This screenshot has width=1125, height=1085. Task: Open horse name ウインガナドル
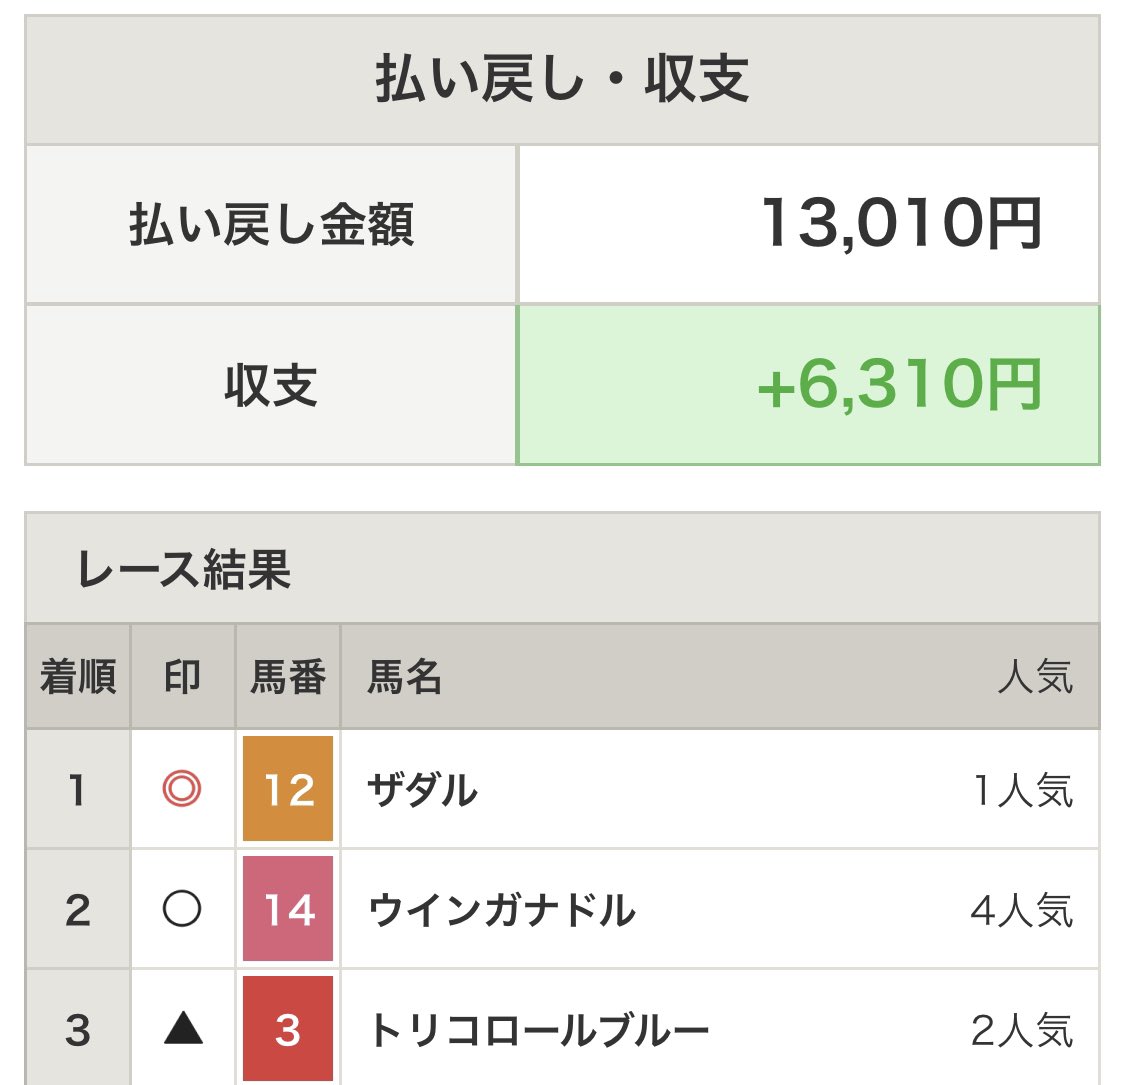502,910
